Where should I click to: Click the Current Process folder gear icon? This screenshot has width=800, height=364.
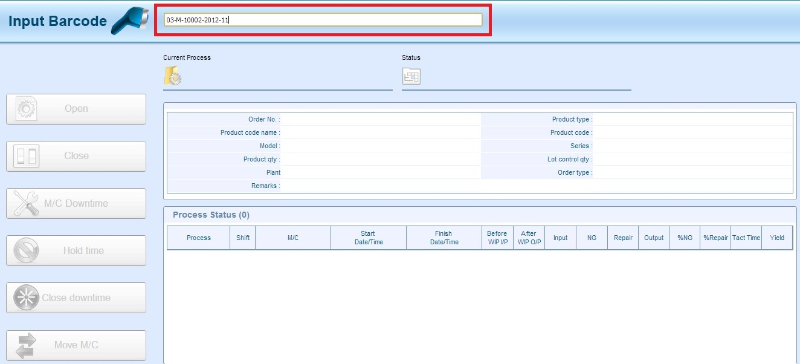tap(172, 76)
